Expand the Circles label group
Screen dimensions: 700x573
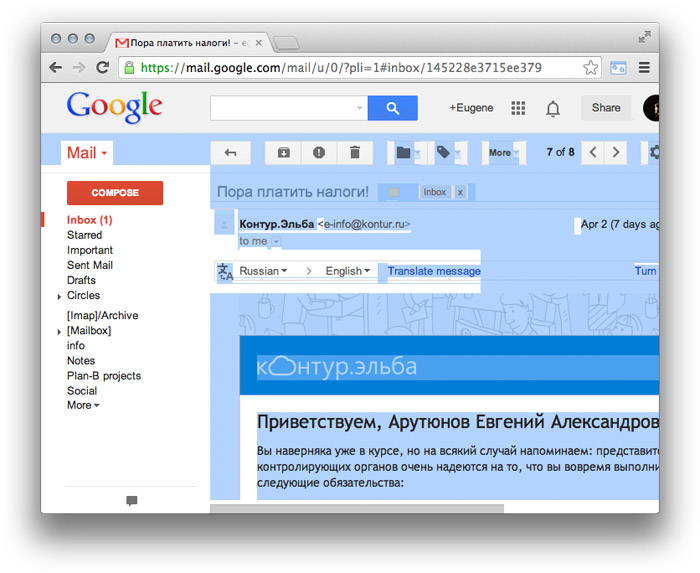coord(59,297)
